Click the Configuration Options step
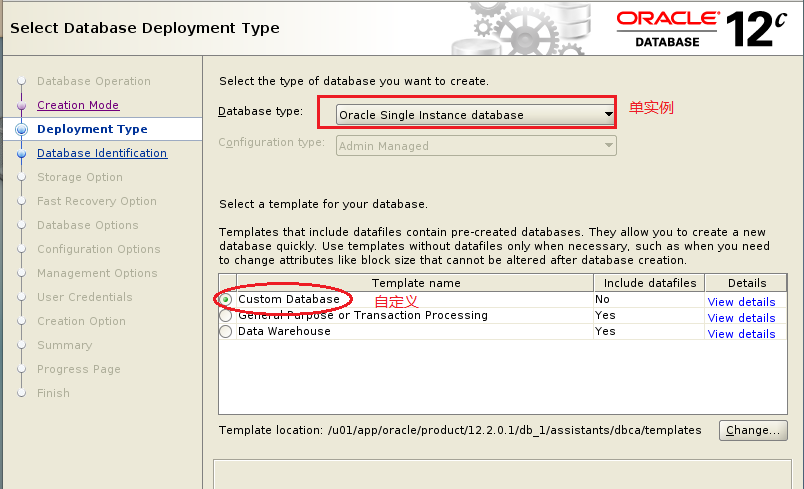 (99, 249)
